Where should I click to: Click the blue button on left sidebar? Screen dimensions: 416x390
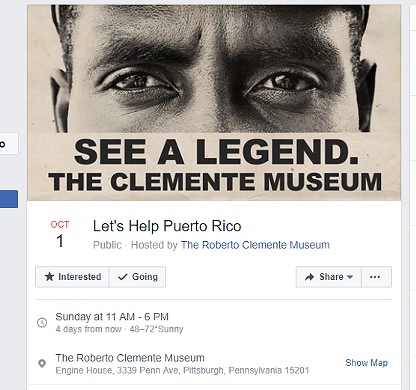click(9, 199)
